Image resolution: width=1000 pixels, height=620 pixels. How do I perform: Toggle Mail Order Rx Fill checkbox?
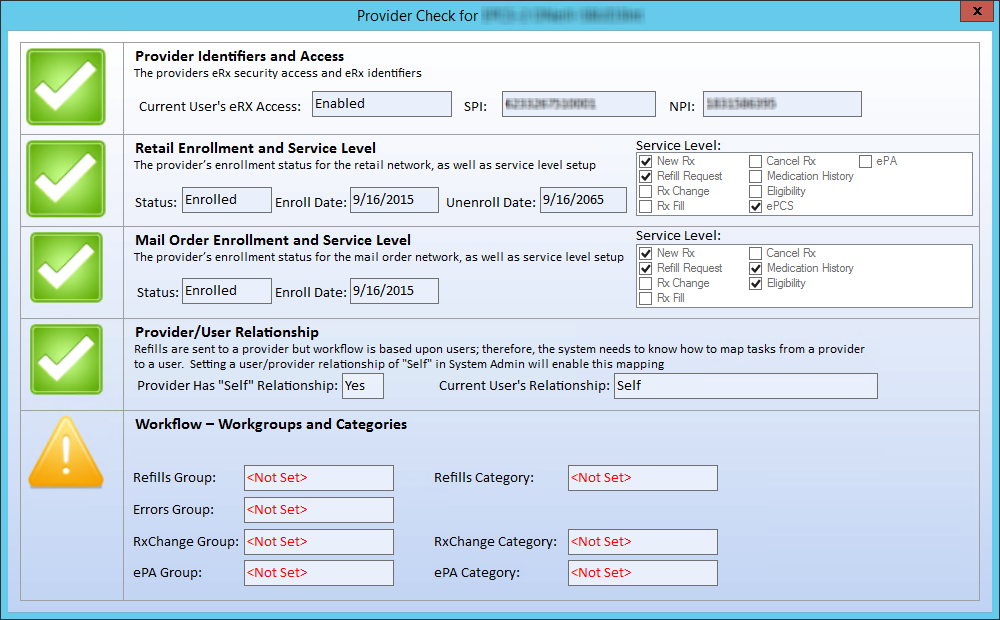tap(645, 299)
